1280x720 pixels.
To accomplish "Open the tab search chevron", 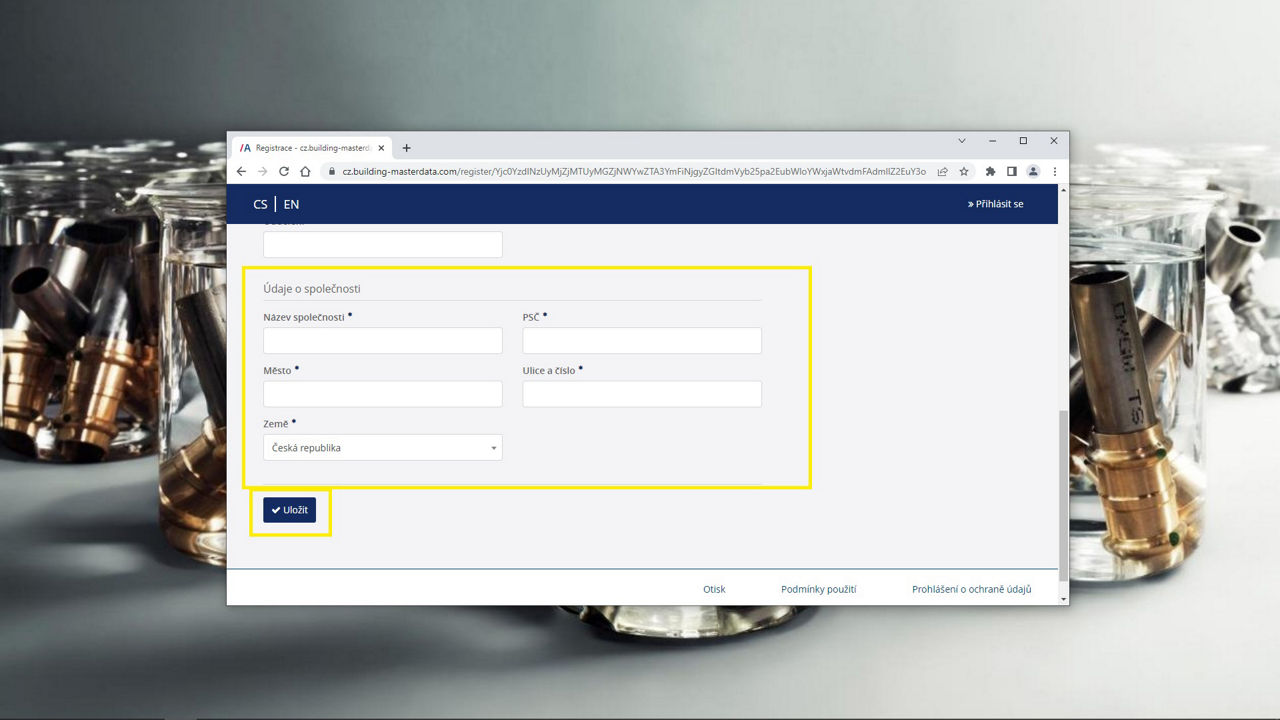I will 962,141.
